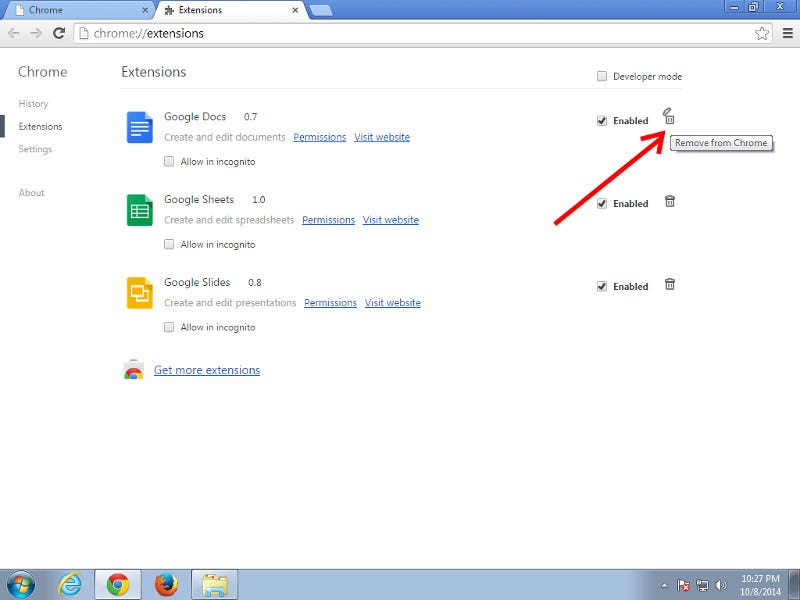The image size is (800, 600).
Task: View Google Slides Permissions
Action: coord(331,303)
